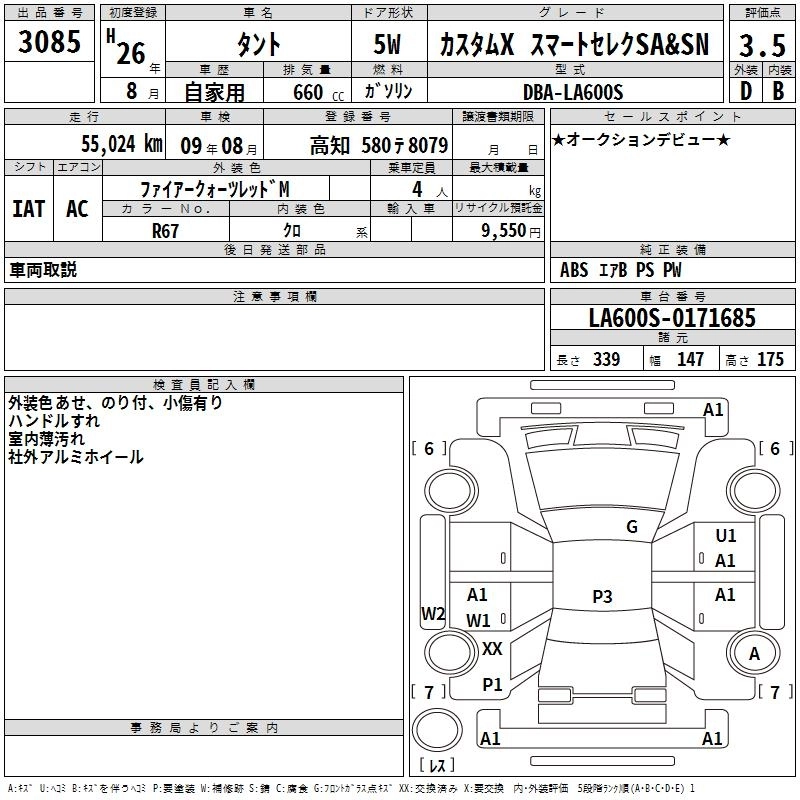This screenshot has height=800, width=800.
Task: Click width value 147
Action: [x=690, y=360]
